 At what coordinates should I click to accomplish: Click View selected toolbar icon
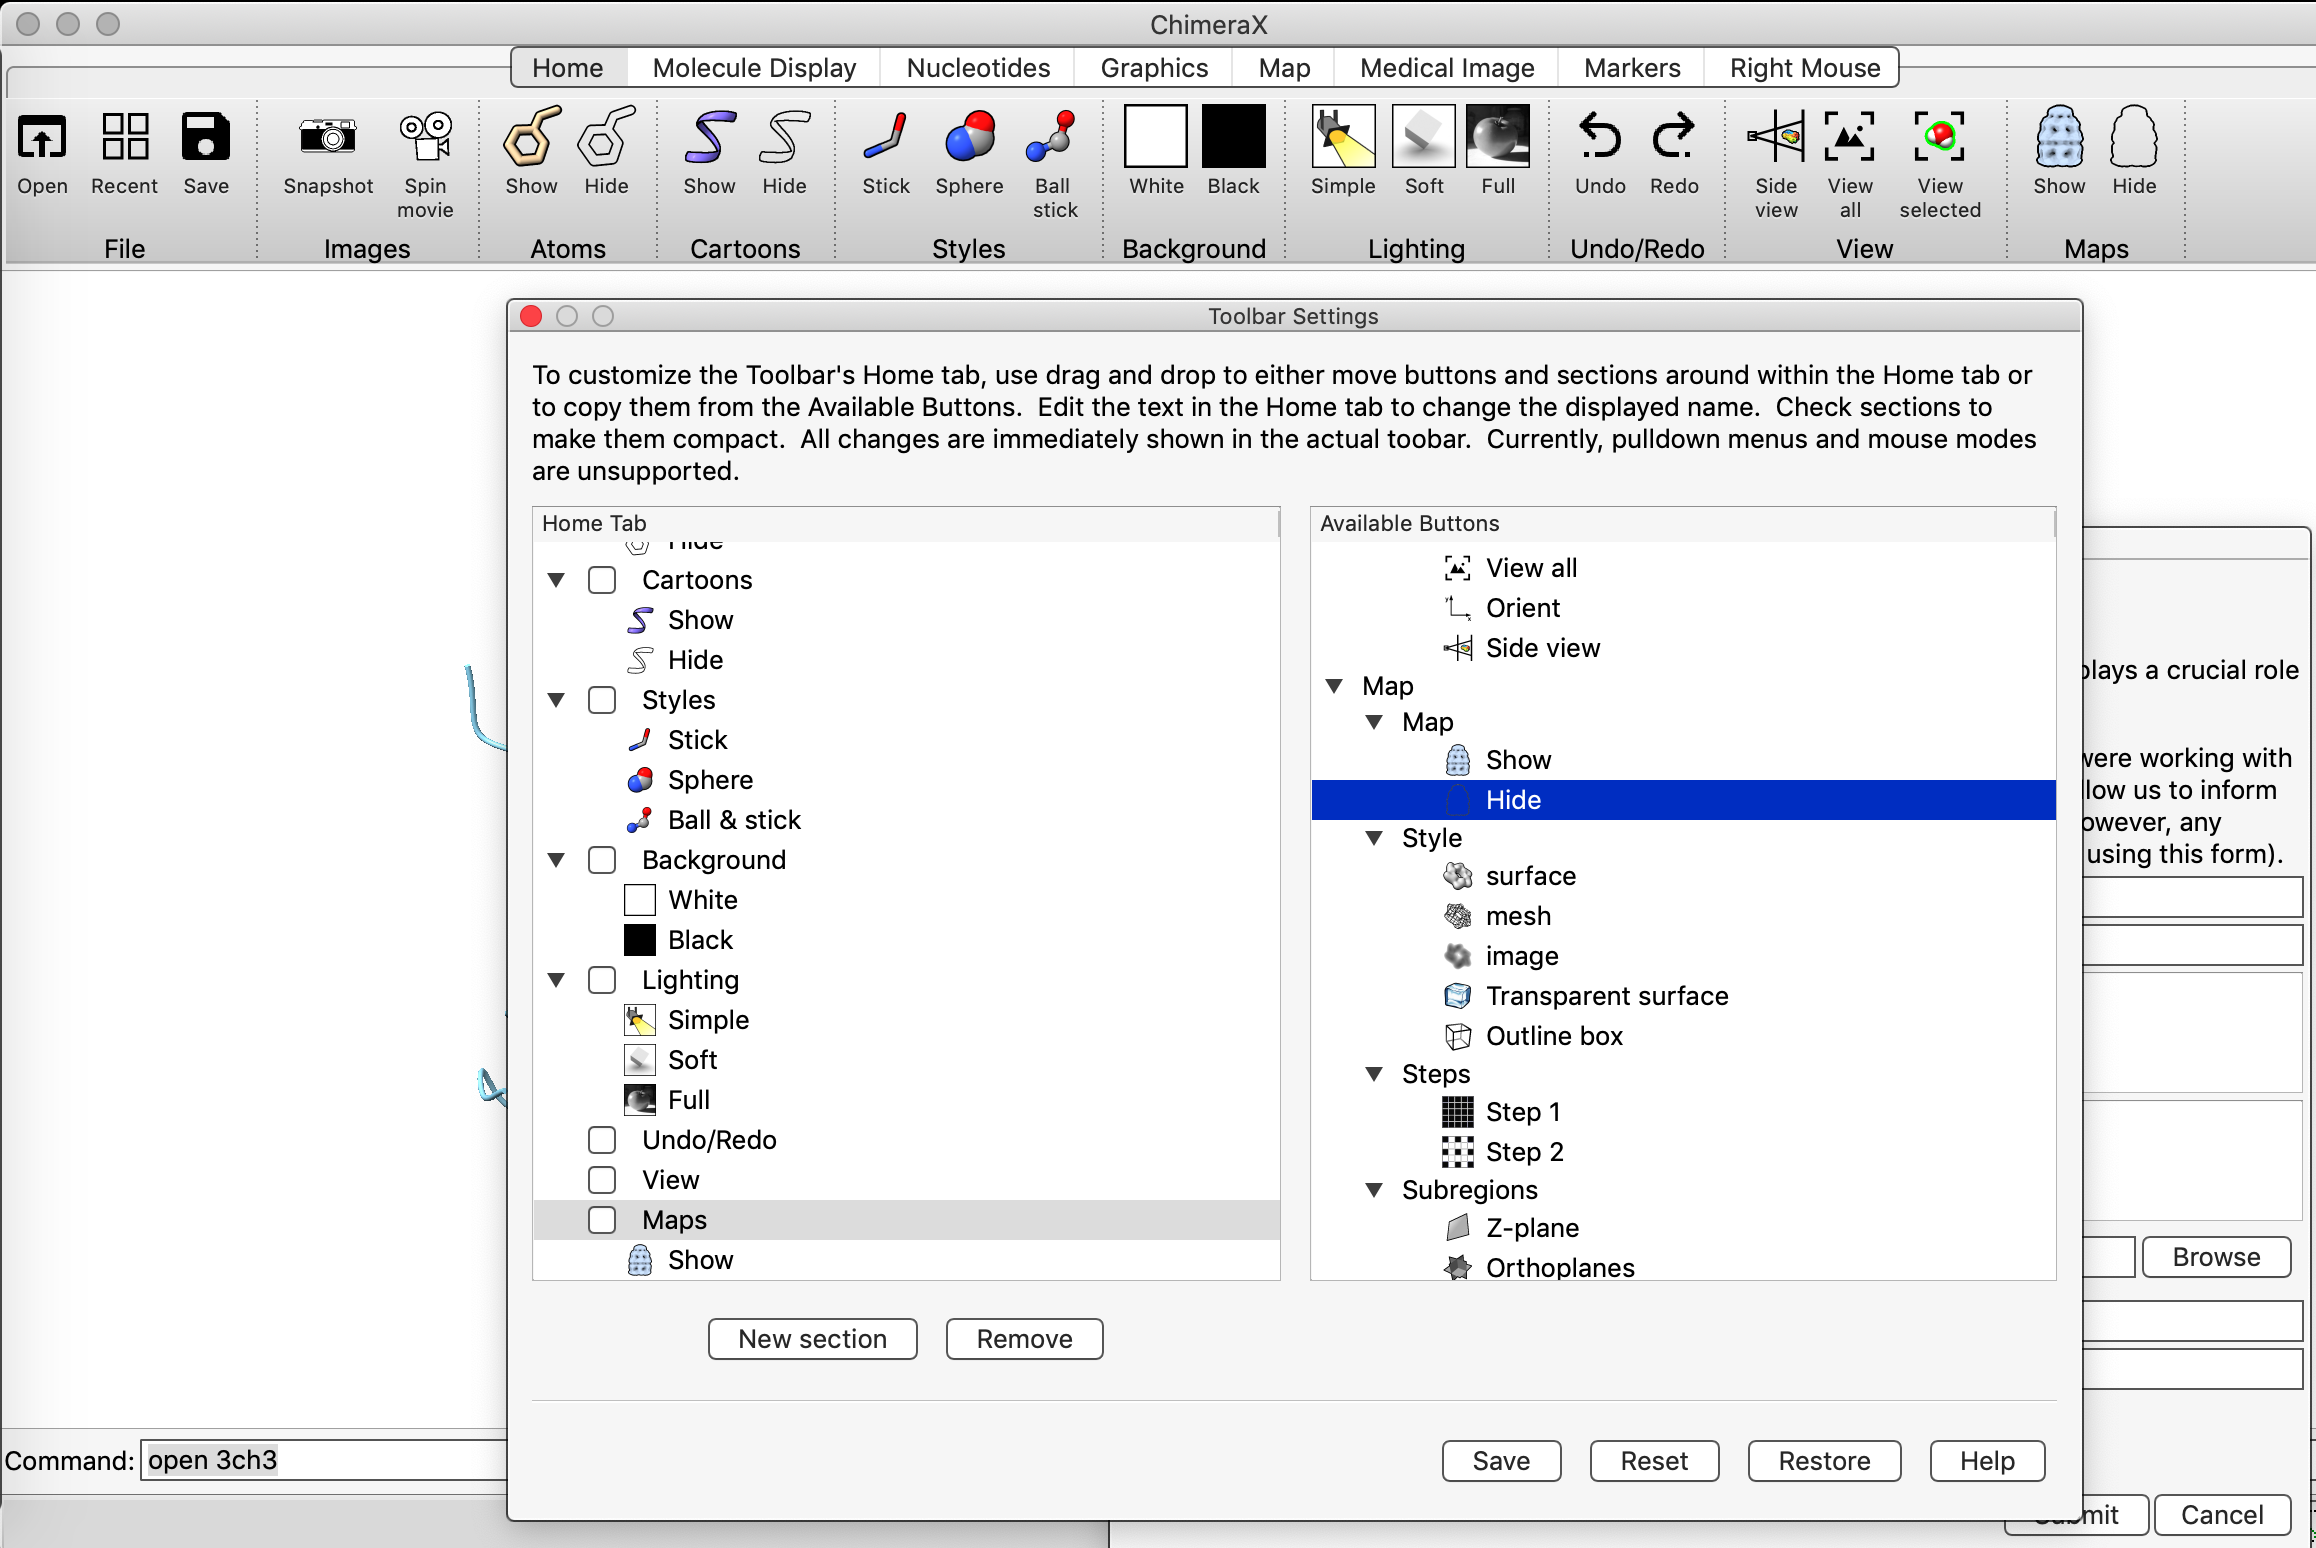pyautogui.click(x=1939, y=137)
